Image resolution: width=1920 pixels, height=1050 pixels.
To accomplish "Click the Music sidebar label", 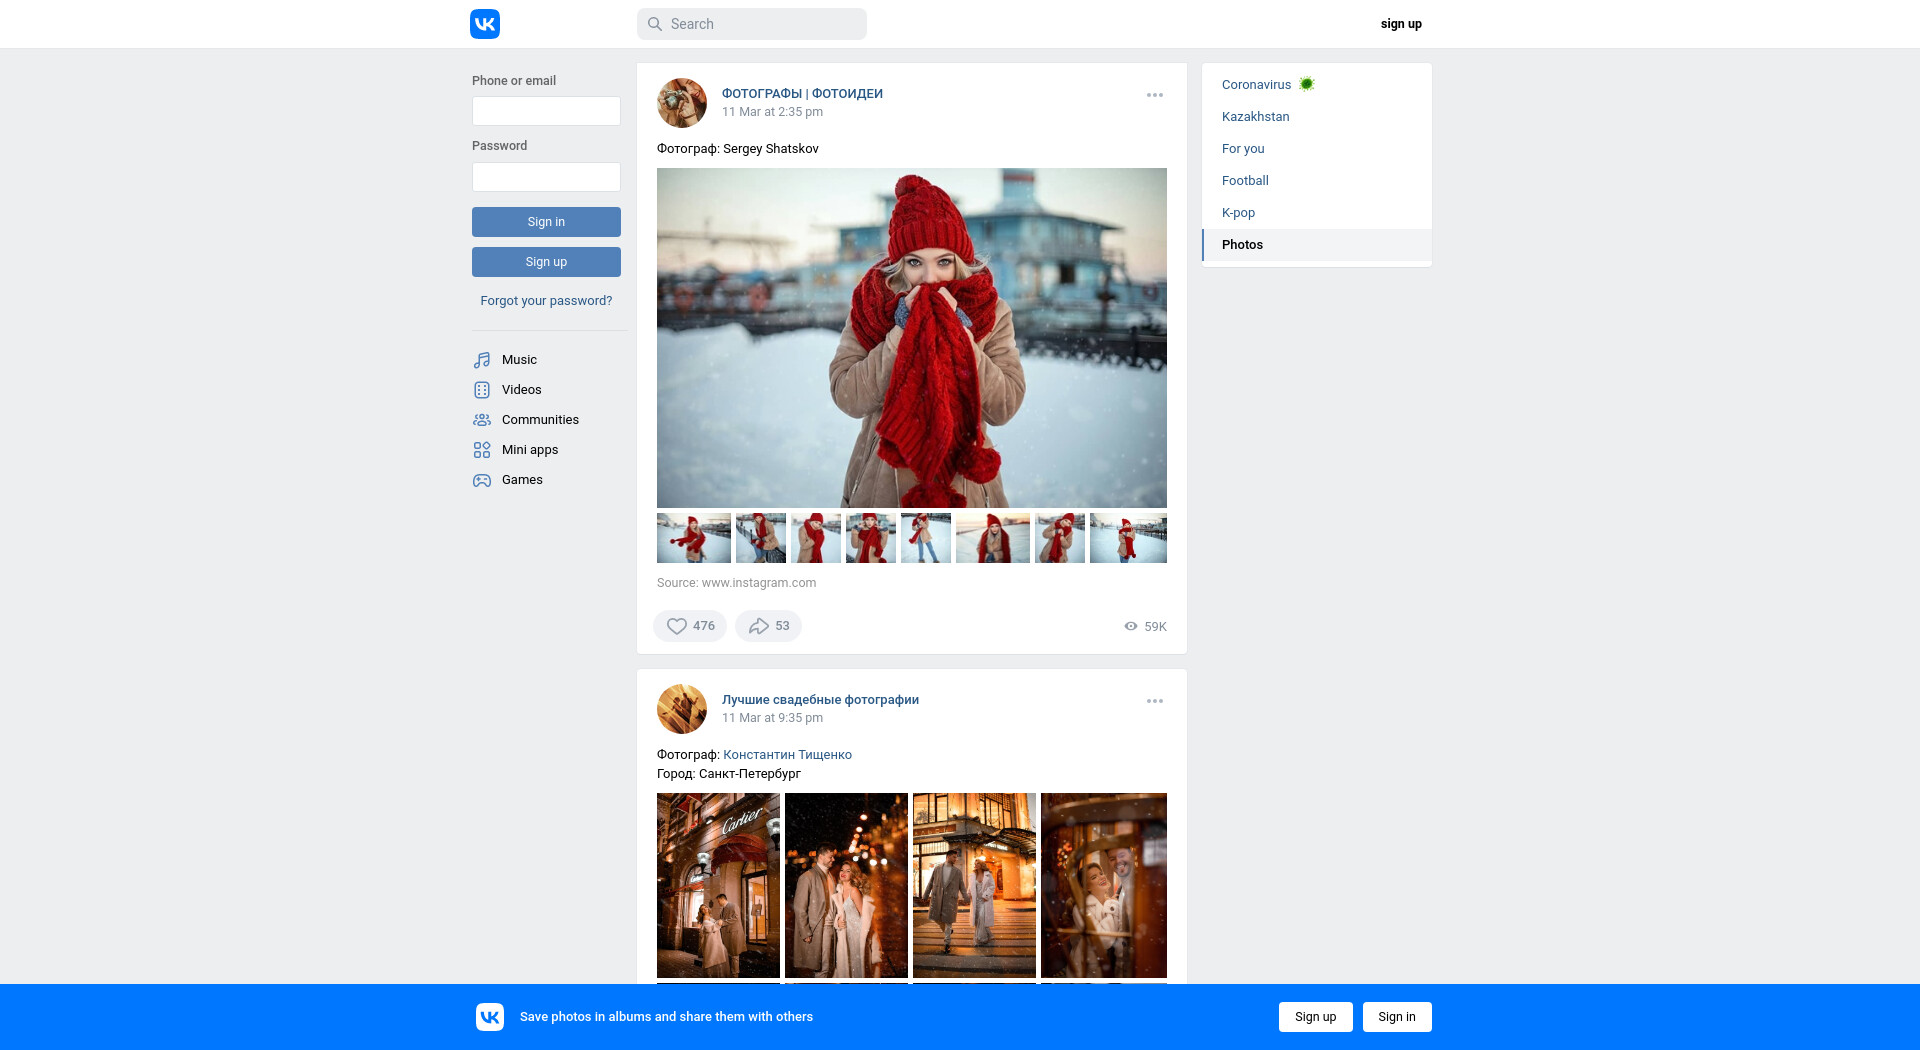I will (x=519, y=360).
